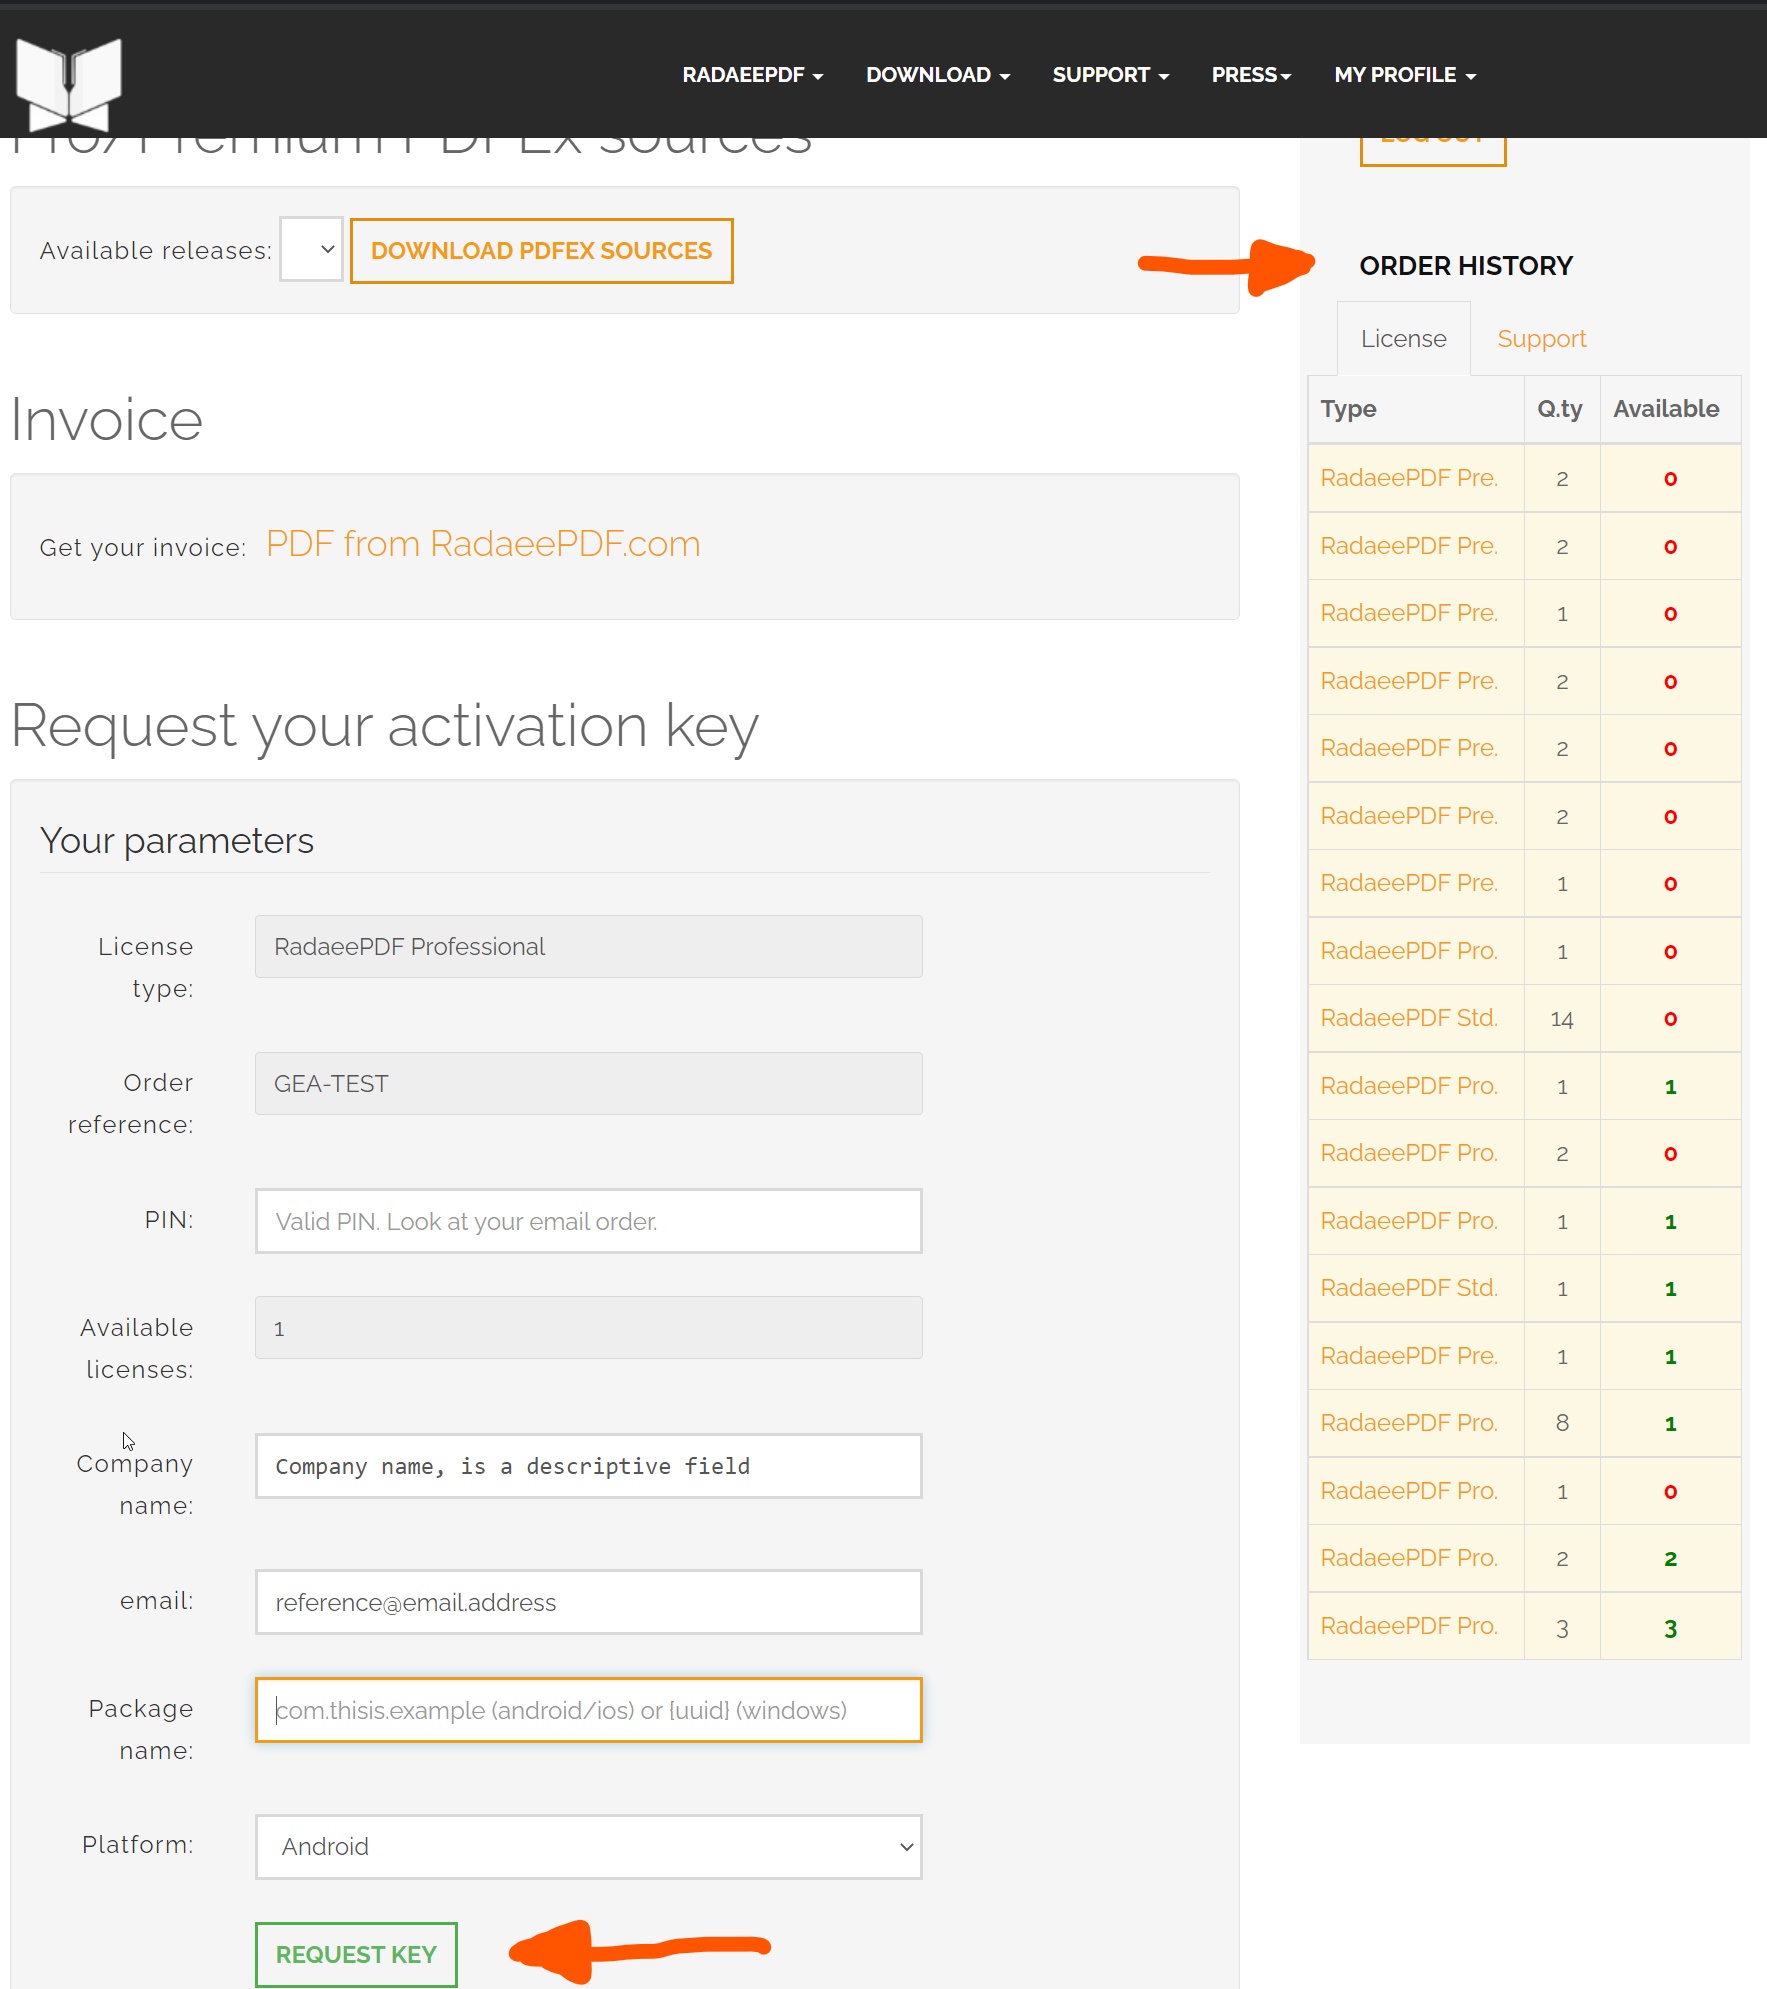
Task: Open the Platform dropdown showing Android
Action: coord(588,1846)
